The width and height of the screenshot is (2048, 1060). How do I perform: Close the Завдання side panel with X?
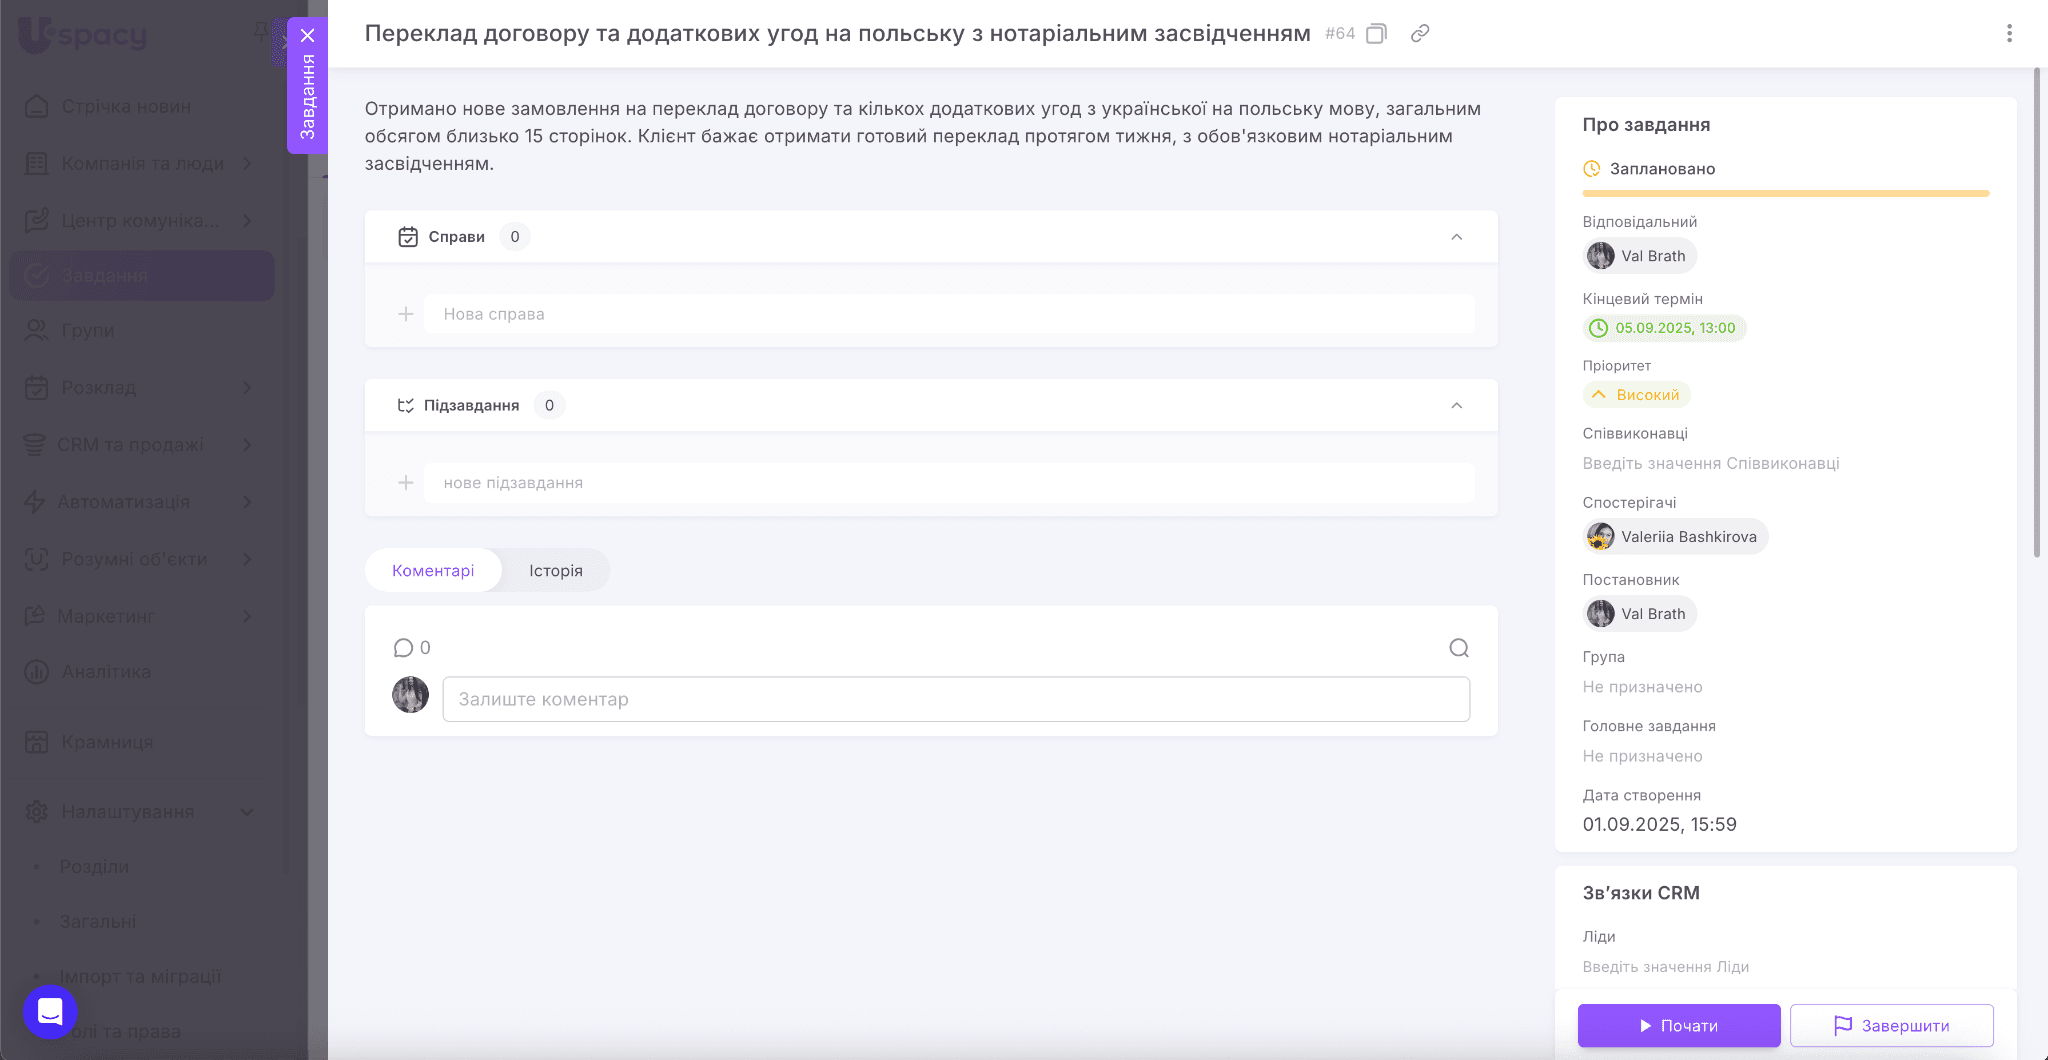pyautogui.click(x=308, y=36)
